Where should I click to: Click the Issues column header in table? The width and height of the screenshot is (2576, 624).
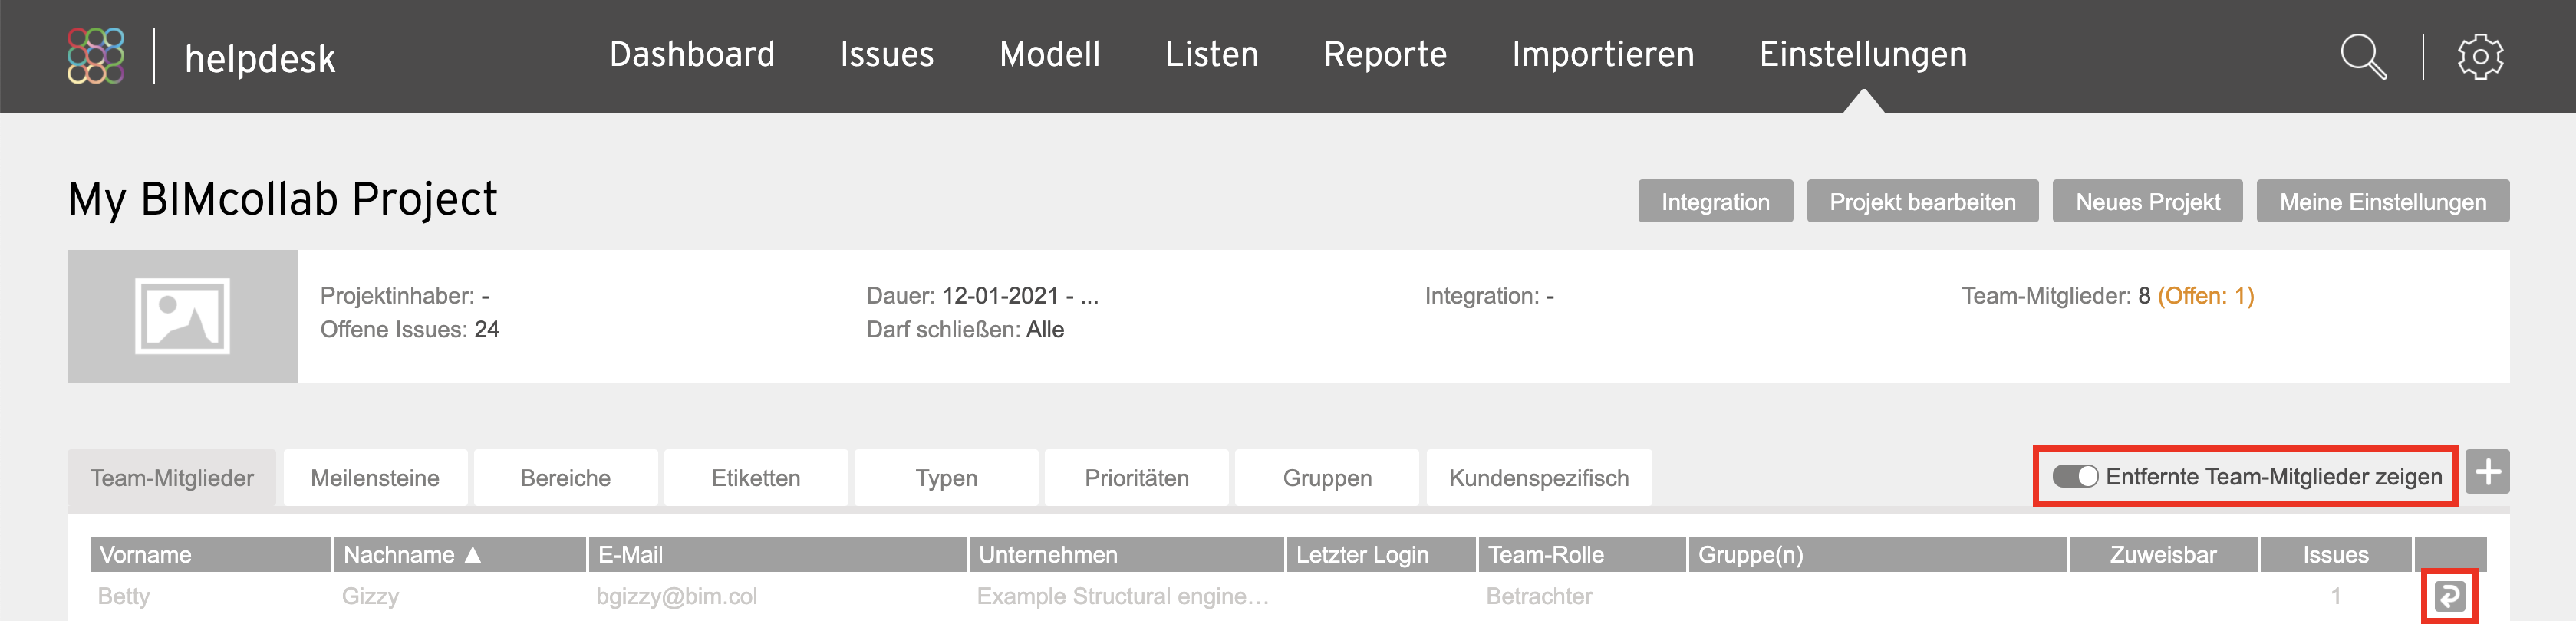[2336, 554]
